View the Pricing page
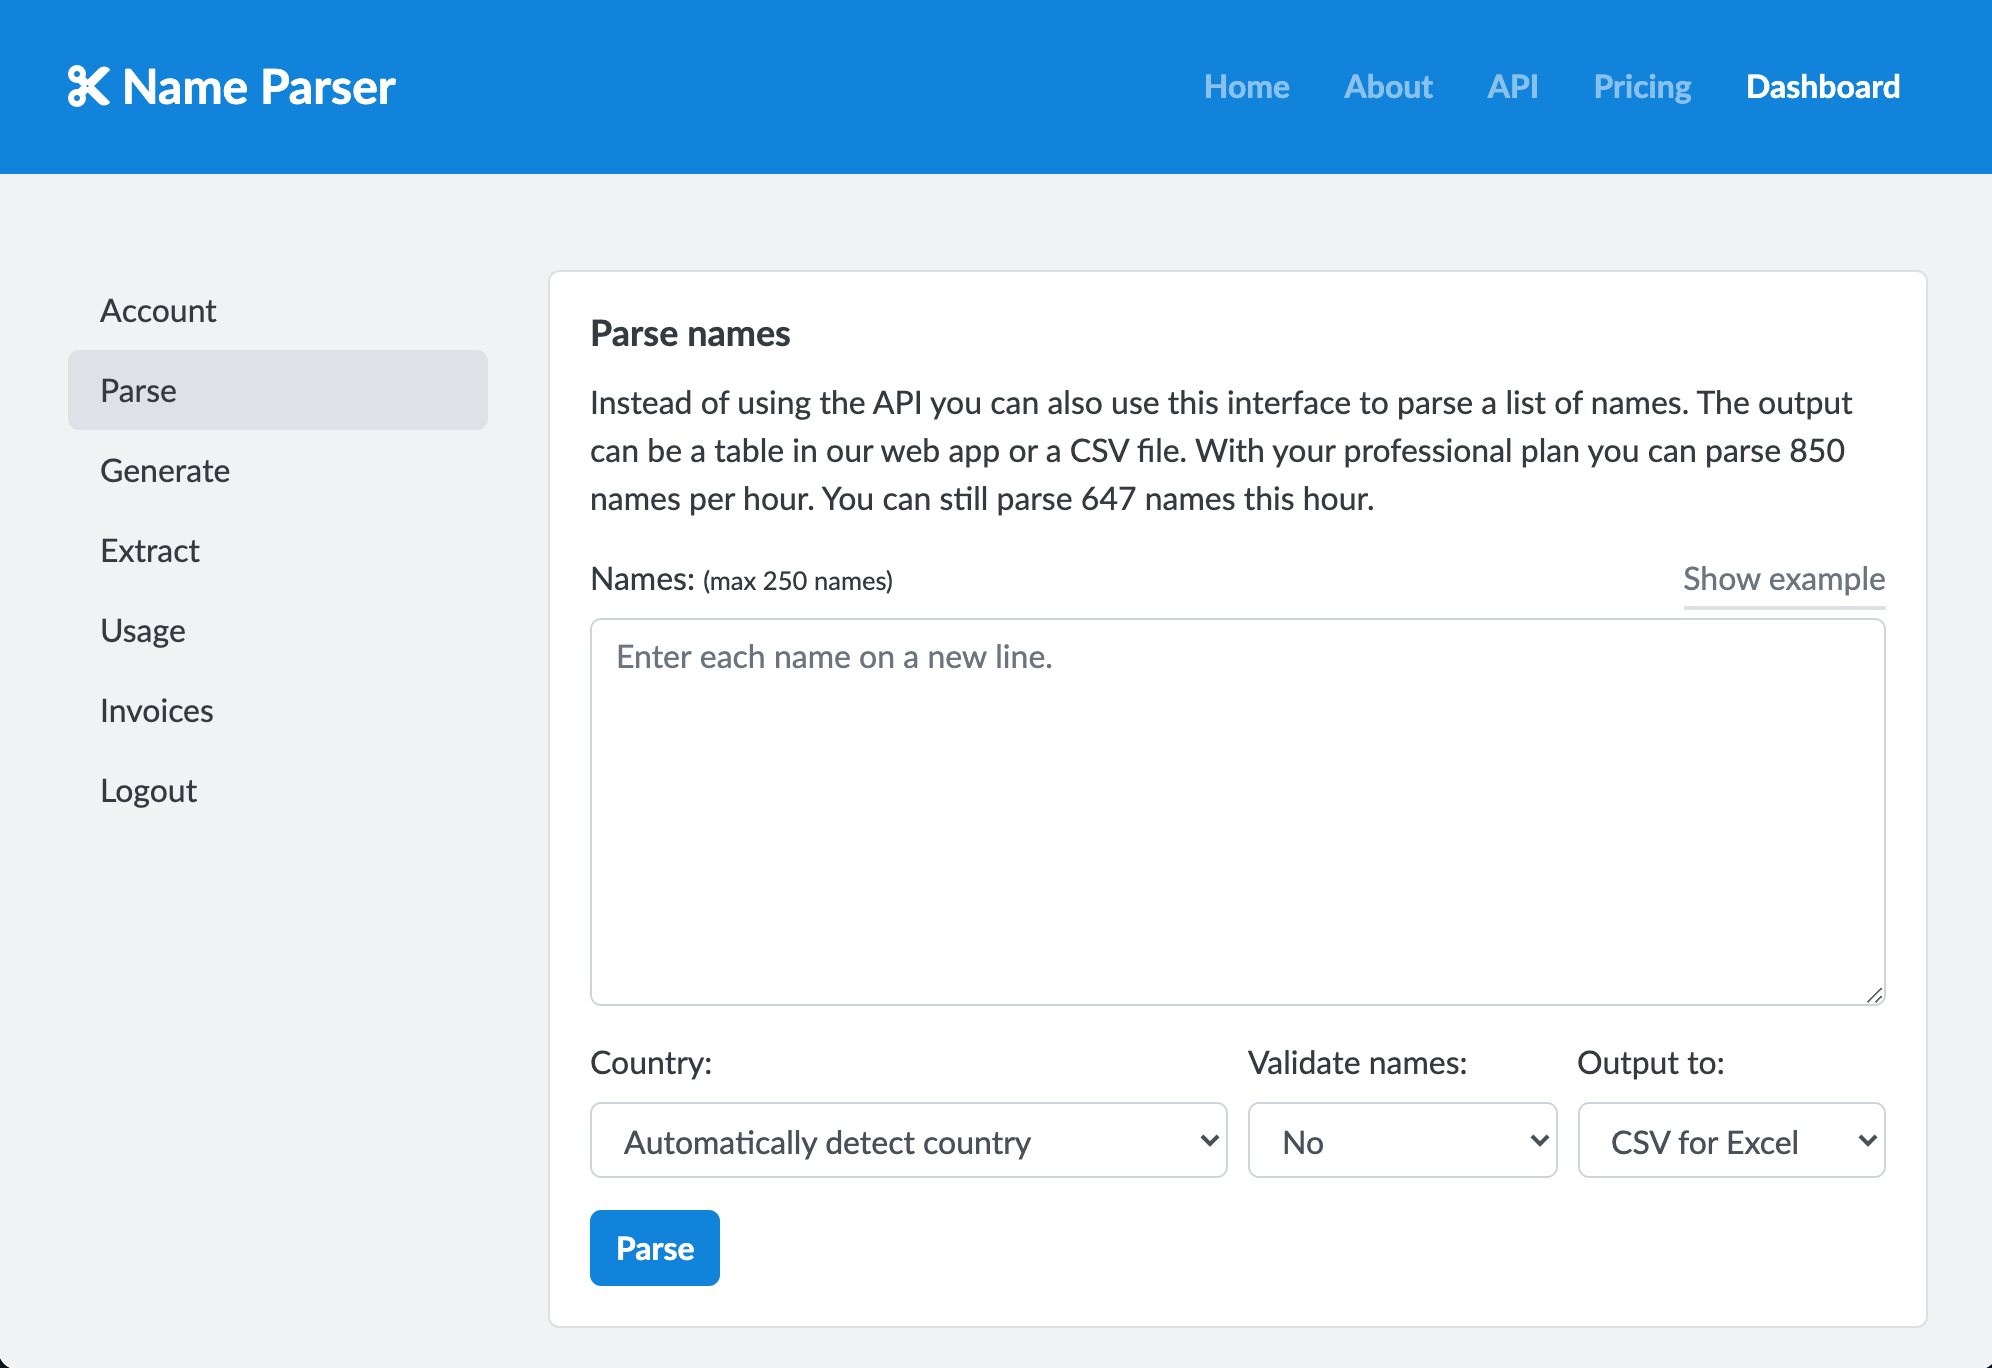The height and width of the screenshot is (1368, 1992). [1641, 87]
